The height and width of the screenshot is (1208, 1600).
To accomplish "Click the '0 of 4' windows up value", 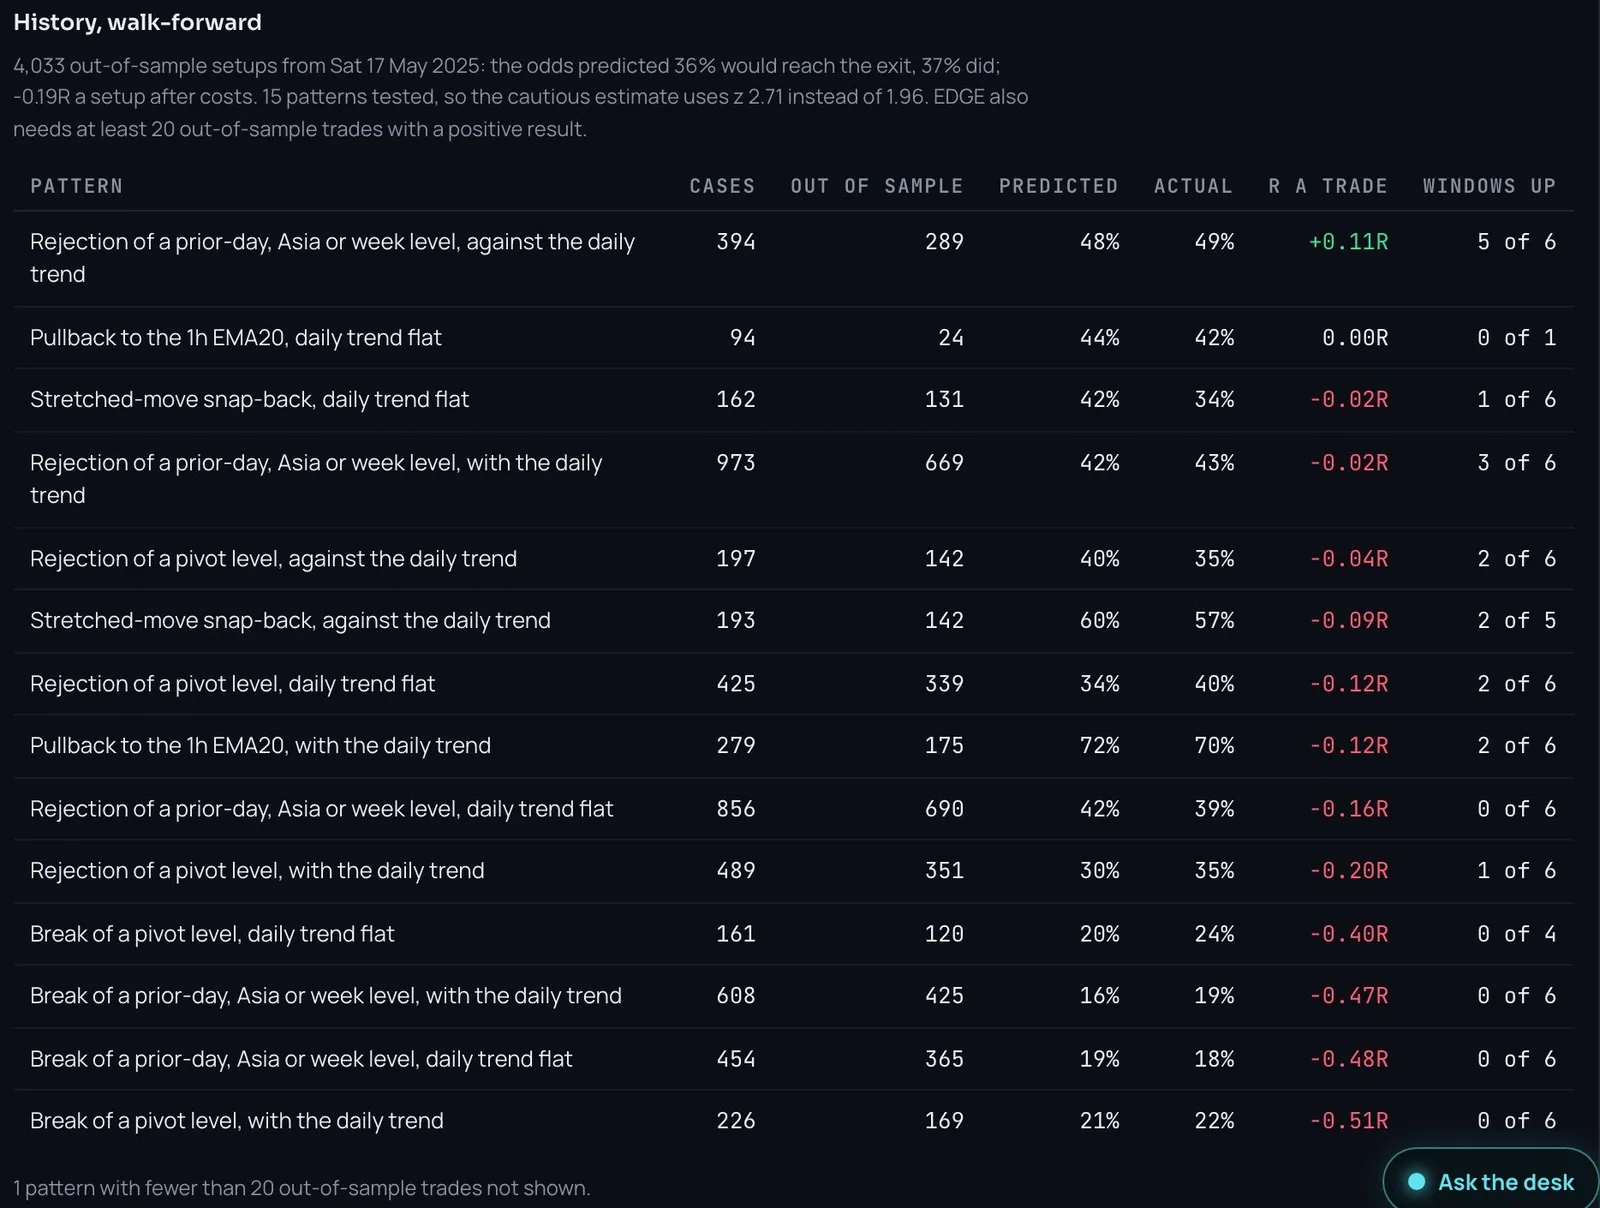I will (1516, 934).
